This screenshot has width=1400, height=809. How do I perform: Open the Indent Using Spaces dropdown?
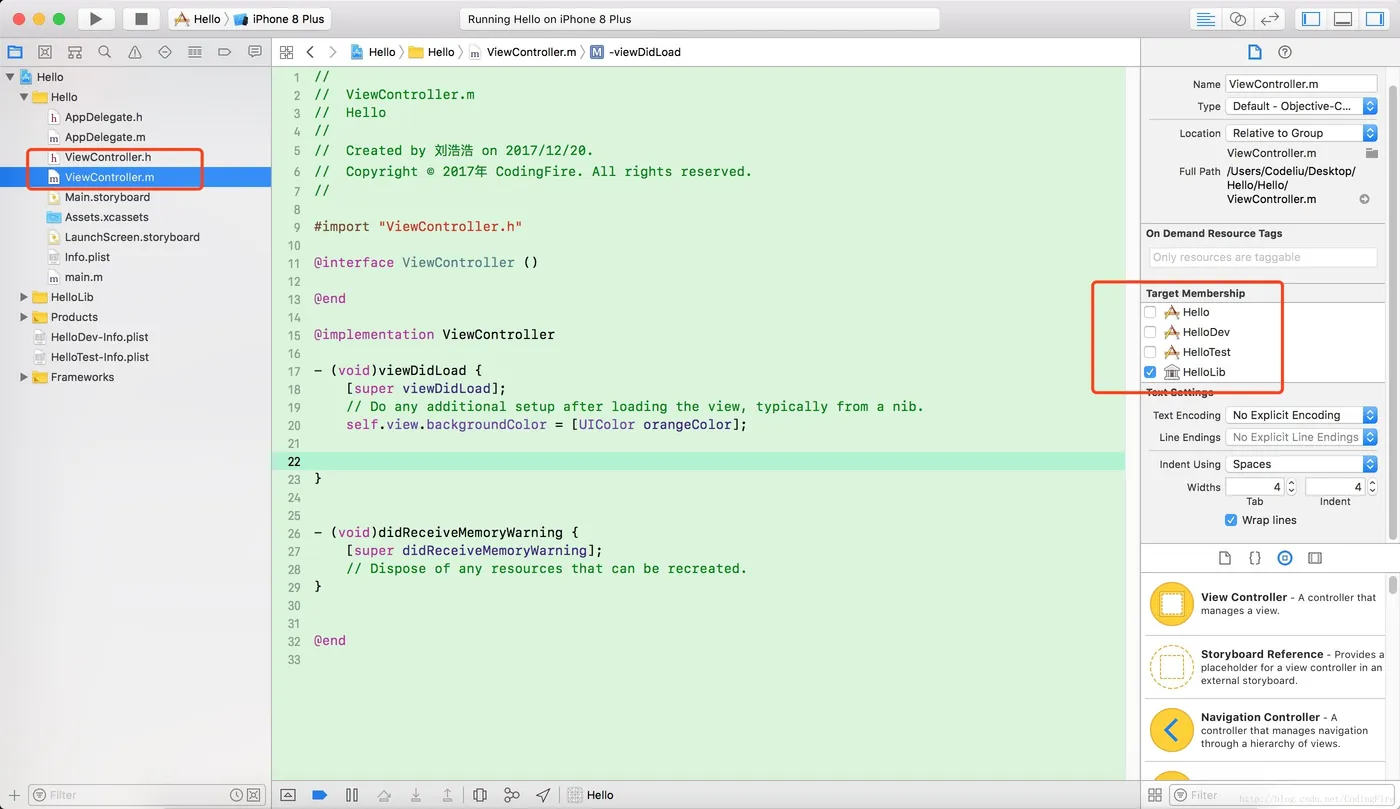1301,464
